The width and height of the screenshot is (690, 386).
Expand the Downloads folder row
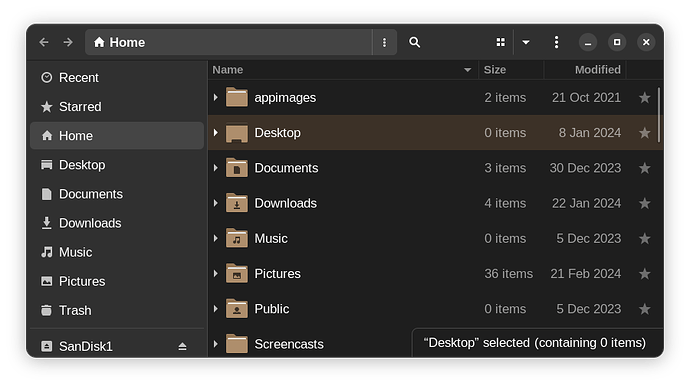click(x=216, y=203)
